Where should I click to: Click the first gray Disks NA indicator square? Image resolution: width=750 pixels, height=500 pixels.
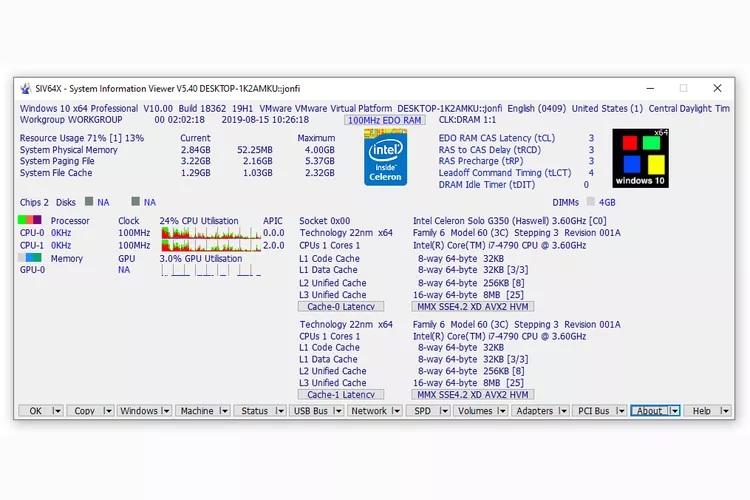pyautogui.click(x=87, y=202)
